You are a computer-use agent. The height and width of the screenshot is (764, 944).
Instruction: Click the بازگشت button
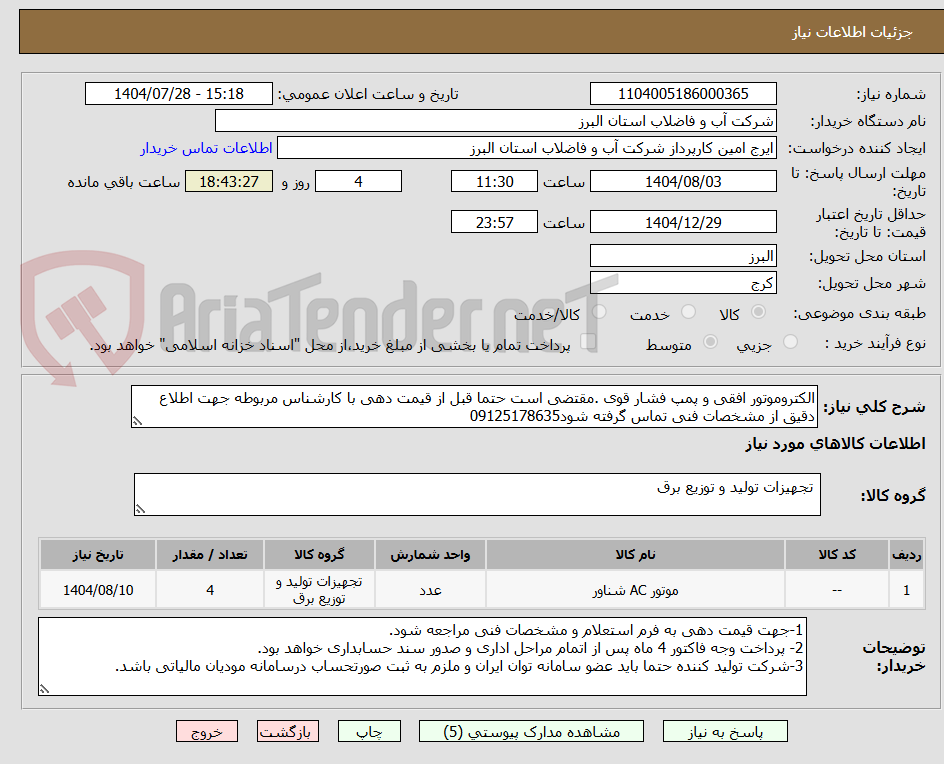(287, 731)
